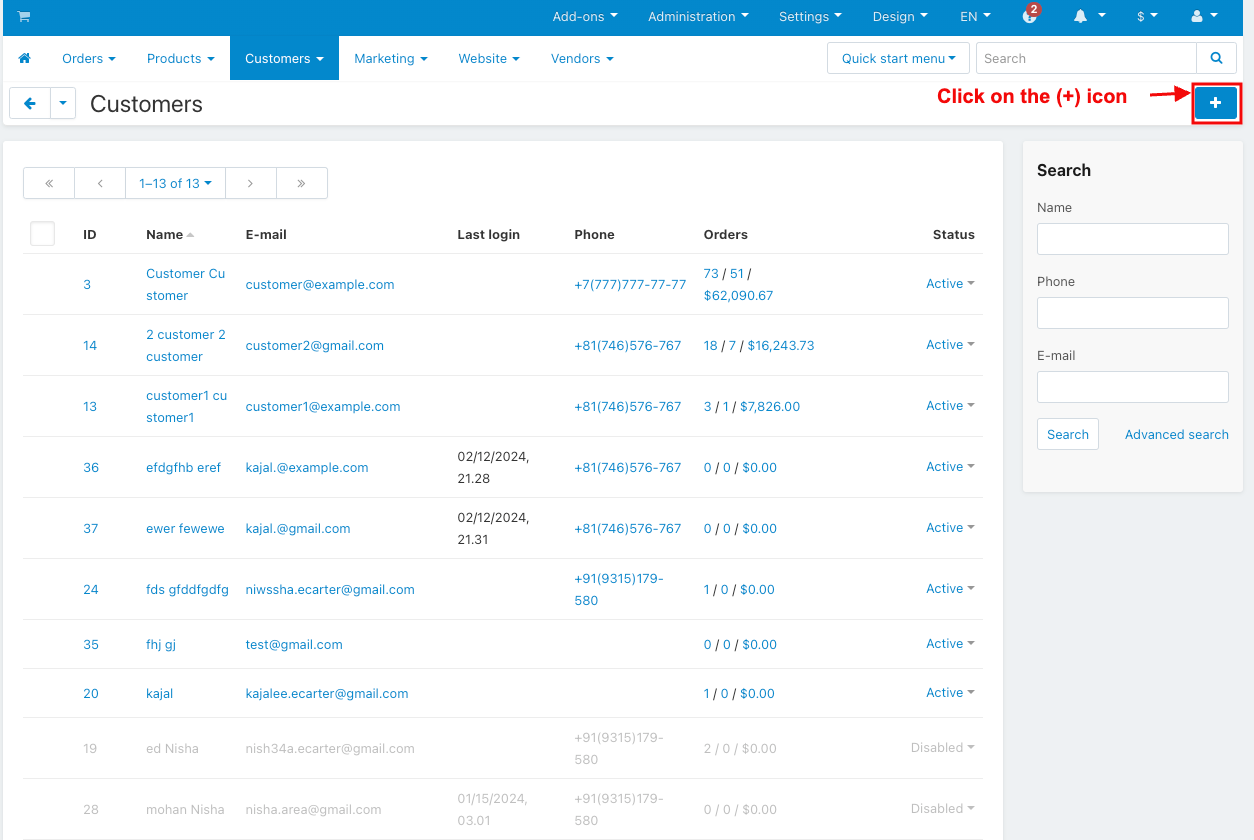Image resolution: width=1254 pixels, height=840 pixels.
Task: Go to previous page of customers
Action: pos(100,183)
